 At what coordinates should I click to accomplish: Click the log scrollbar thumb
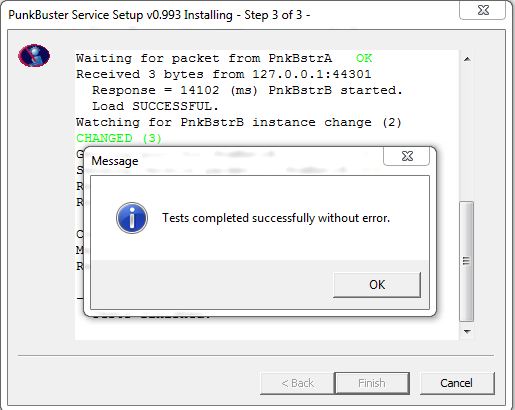(466, 261)
